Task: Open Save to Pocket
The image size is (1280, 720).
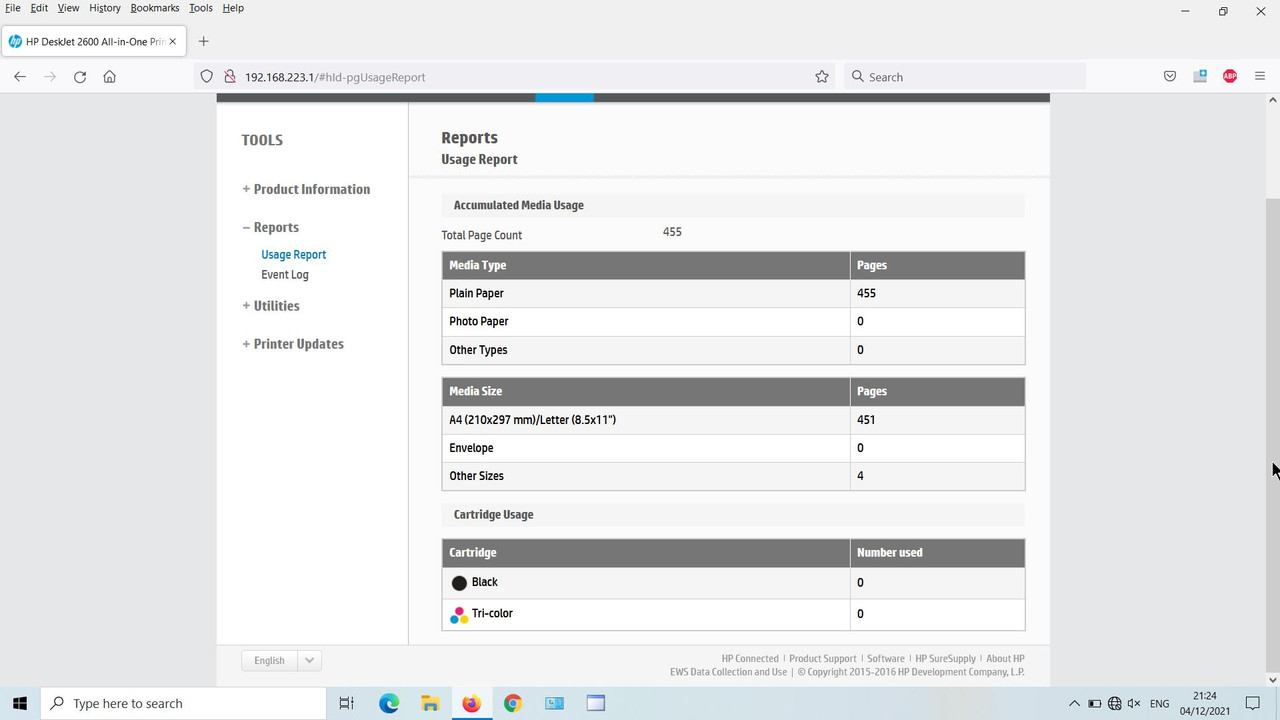Action: point(1170,77)
